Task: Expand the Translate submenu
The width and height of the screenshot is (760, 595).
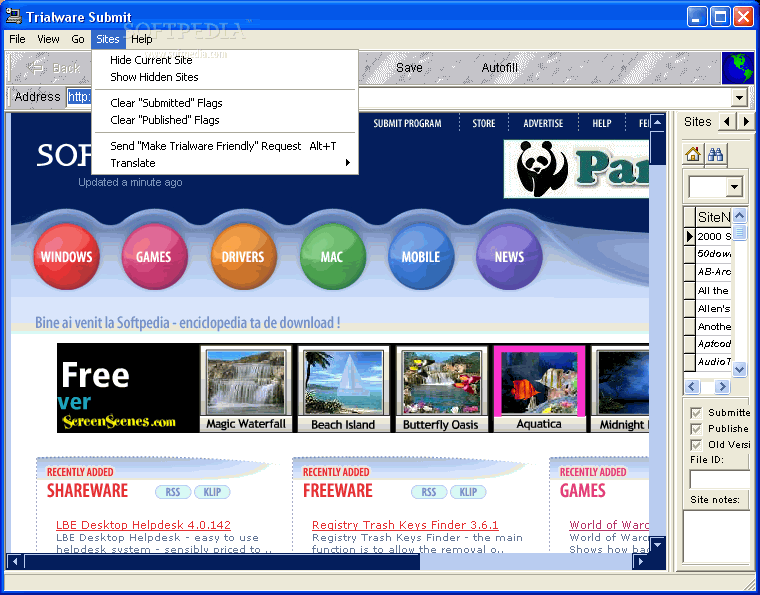Action: tap(223, 163)
